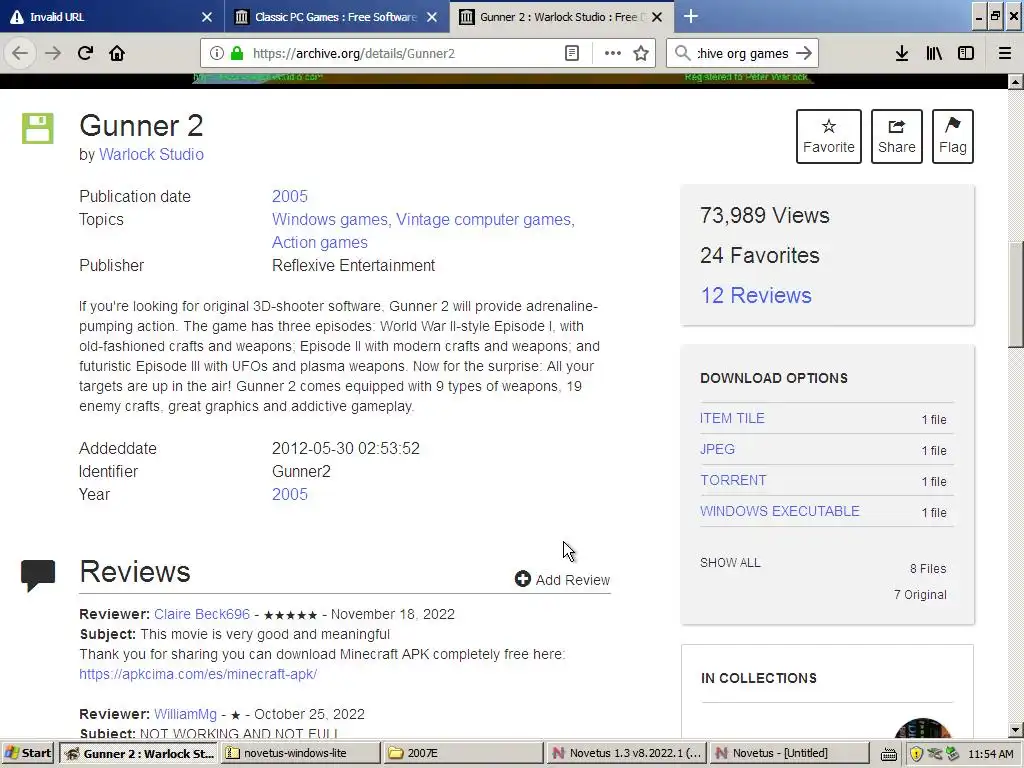Submit search with the go arrow
This screenshot has height=768, width=1024.
pos(805,53)
